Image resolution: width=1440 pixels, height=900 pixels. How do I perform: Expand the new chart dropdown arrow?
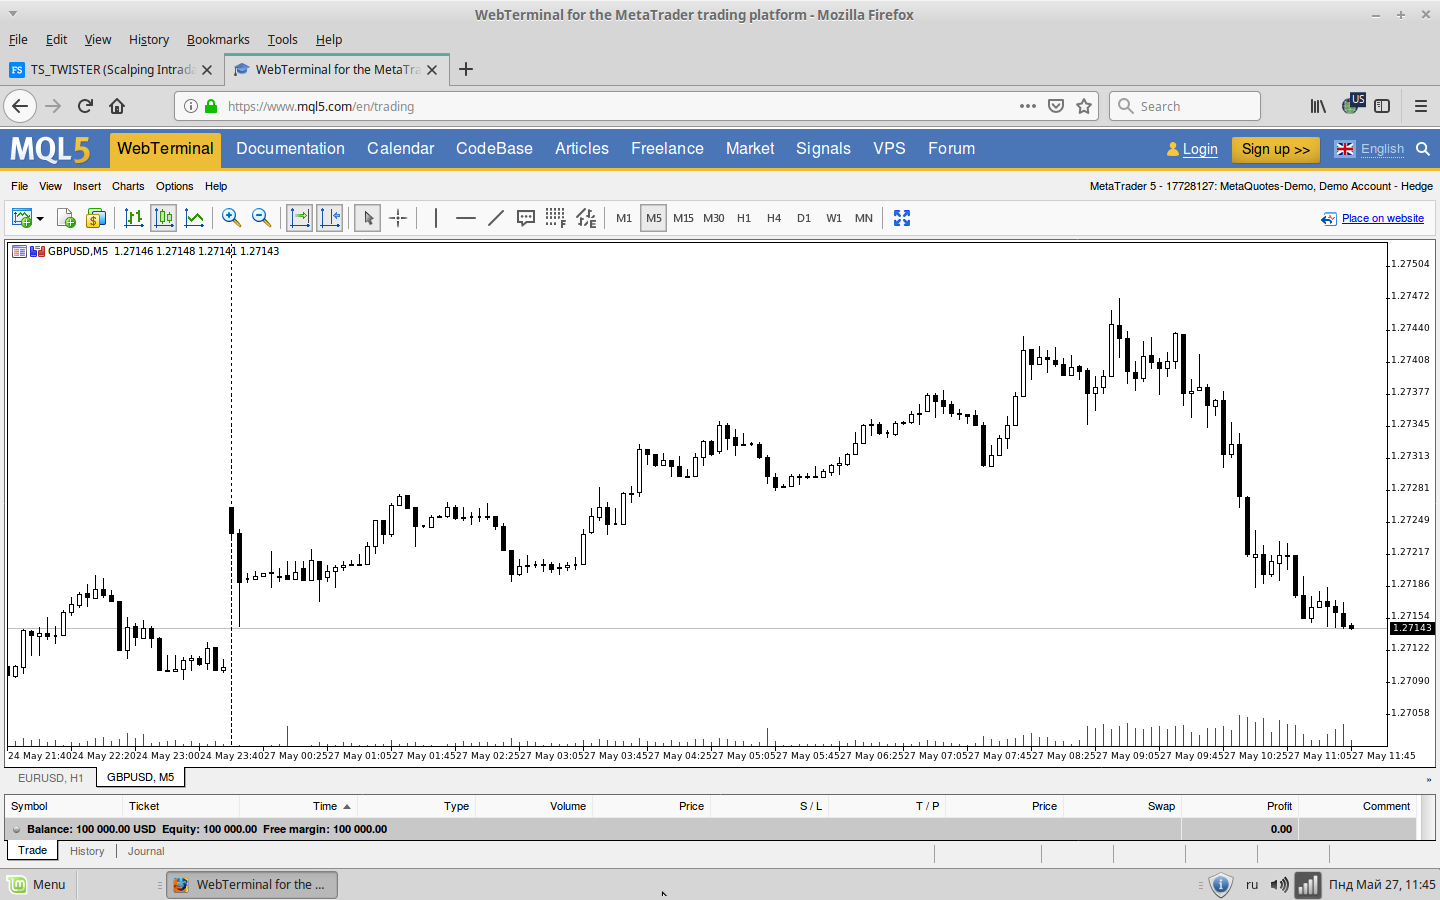(40, 219)
